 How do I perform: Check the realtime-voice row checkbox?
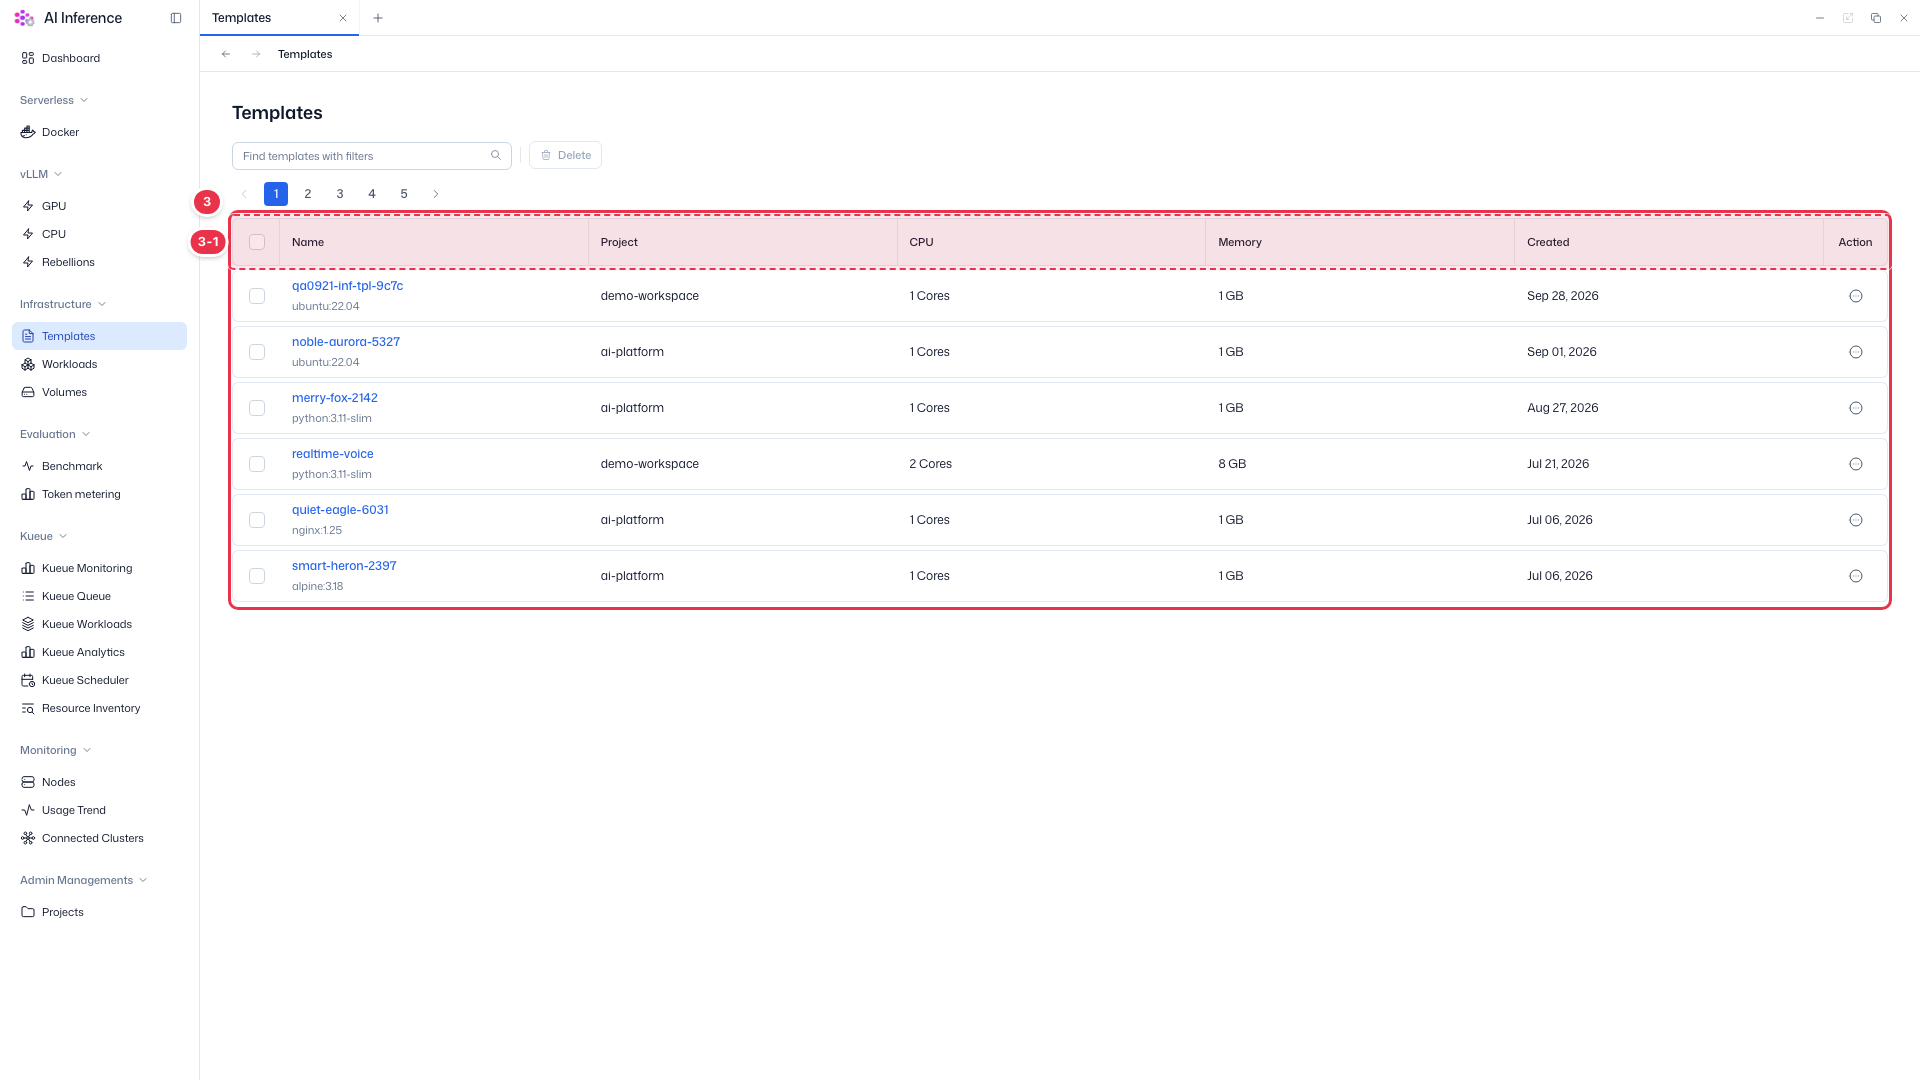(257, 464)
